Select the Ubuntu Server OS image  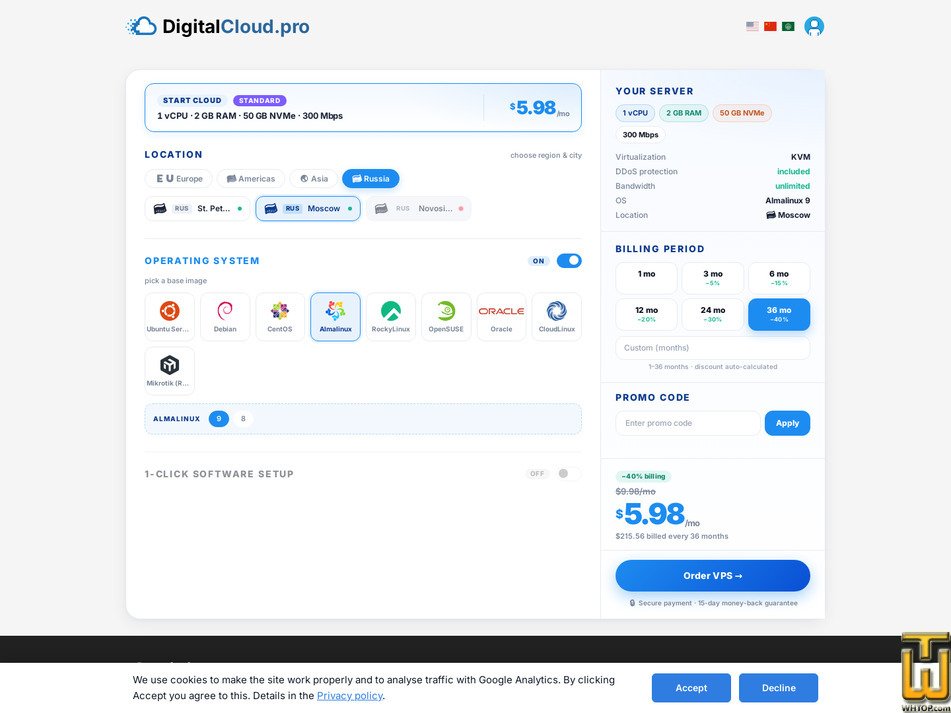(x=170, y=317)
